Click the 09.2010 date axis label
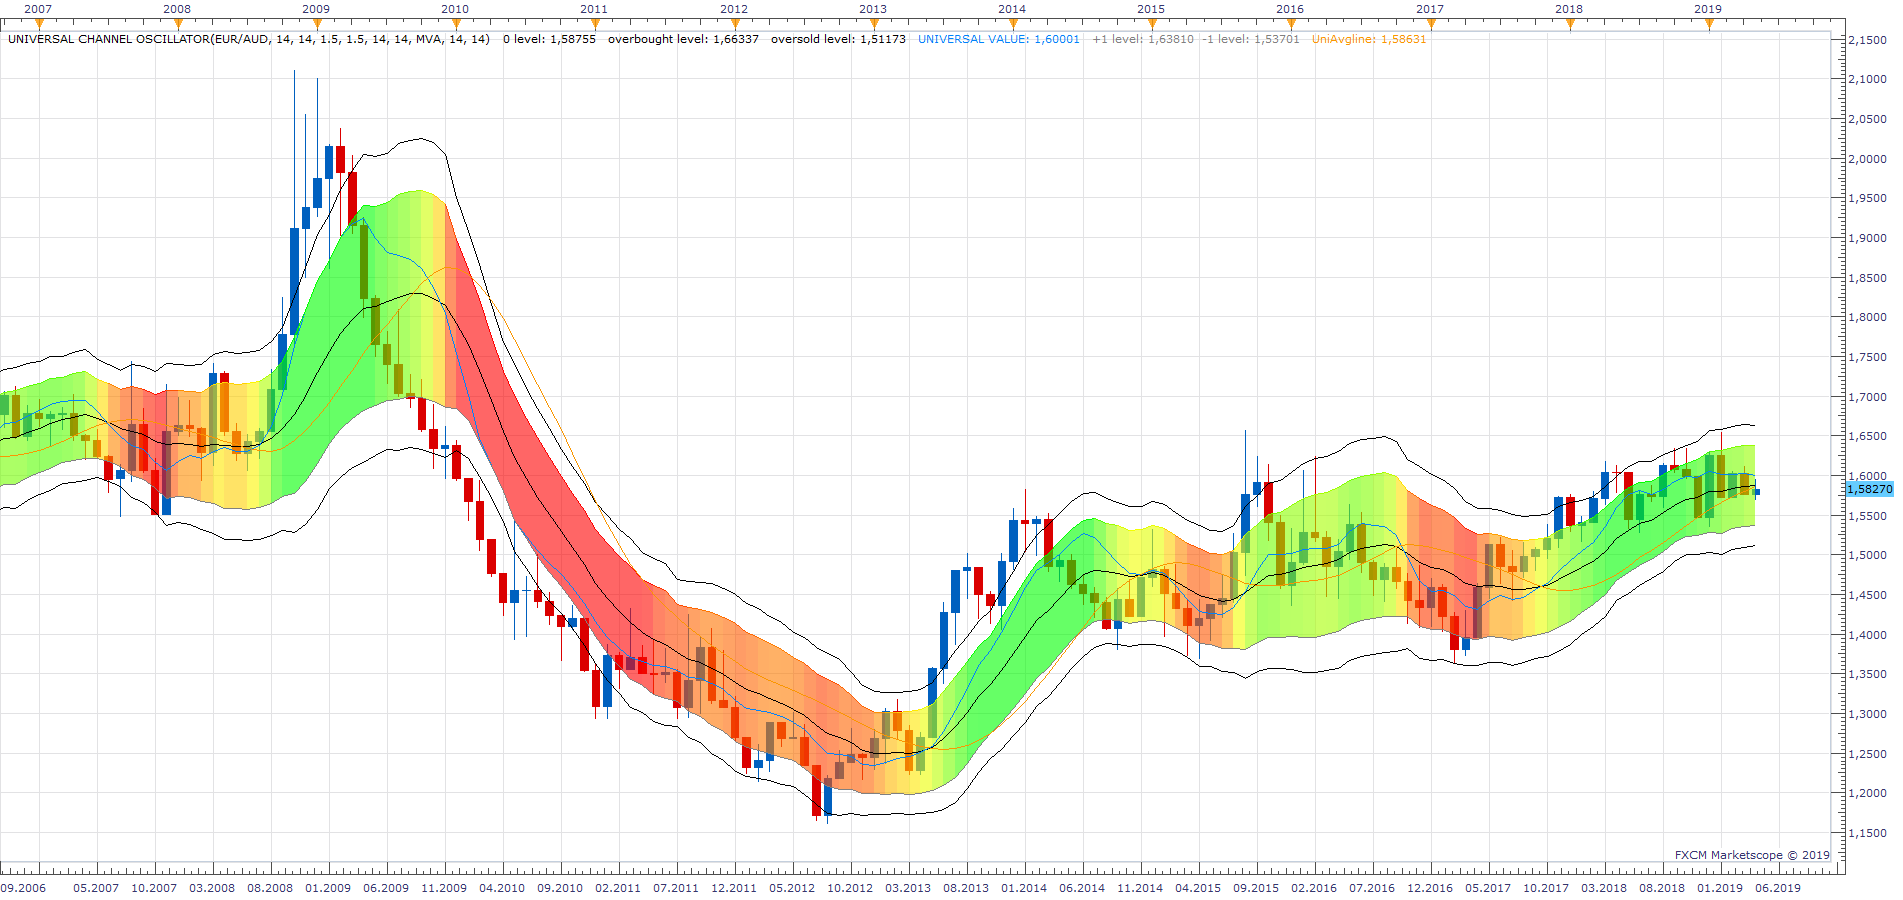Image resolution: width=1903 pixels, height=900 pixels. (560, 888)
